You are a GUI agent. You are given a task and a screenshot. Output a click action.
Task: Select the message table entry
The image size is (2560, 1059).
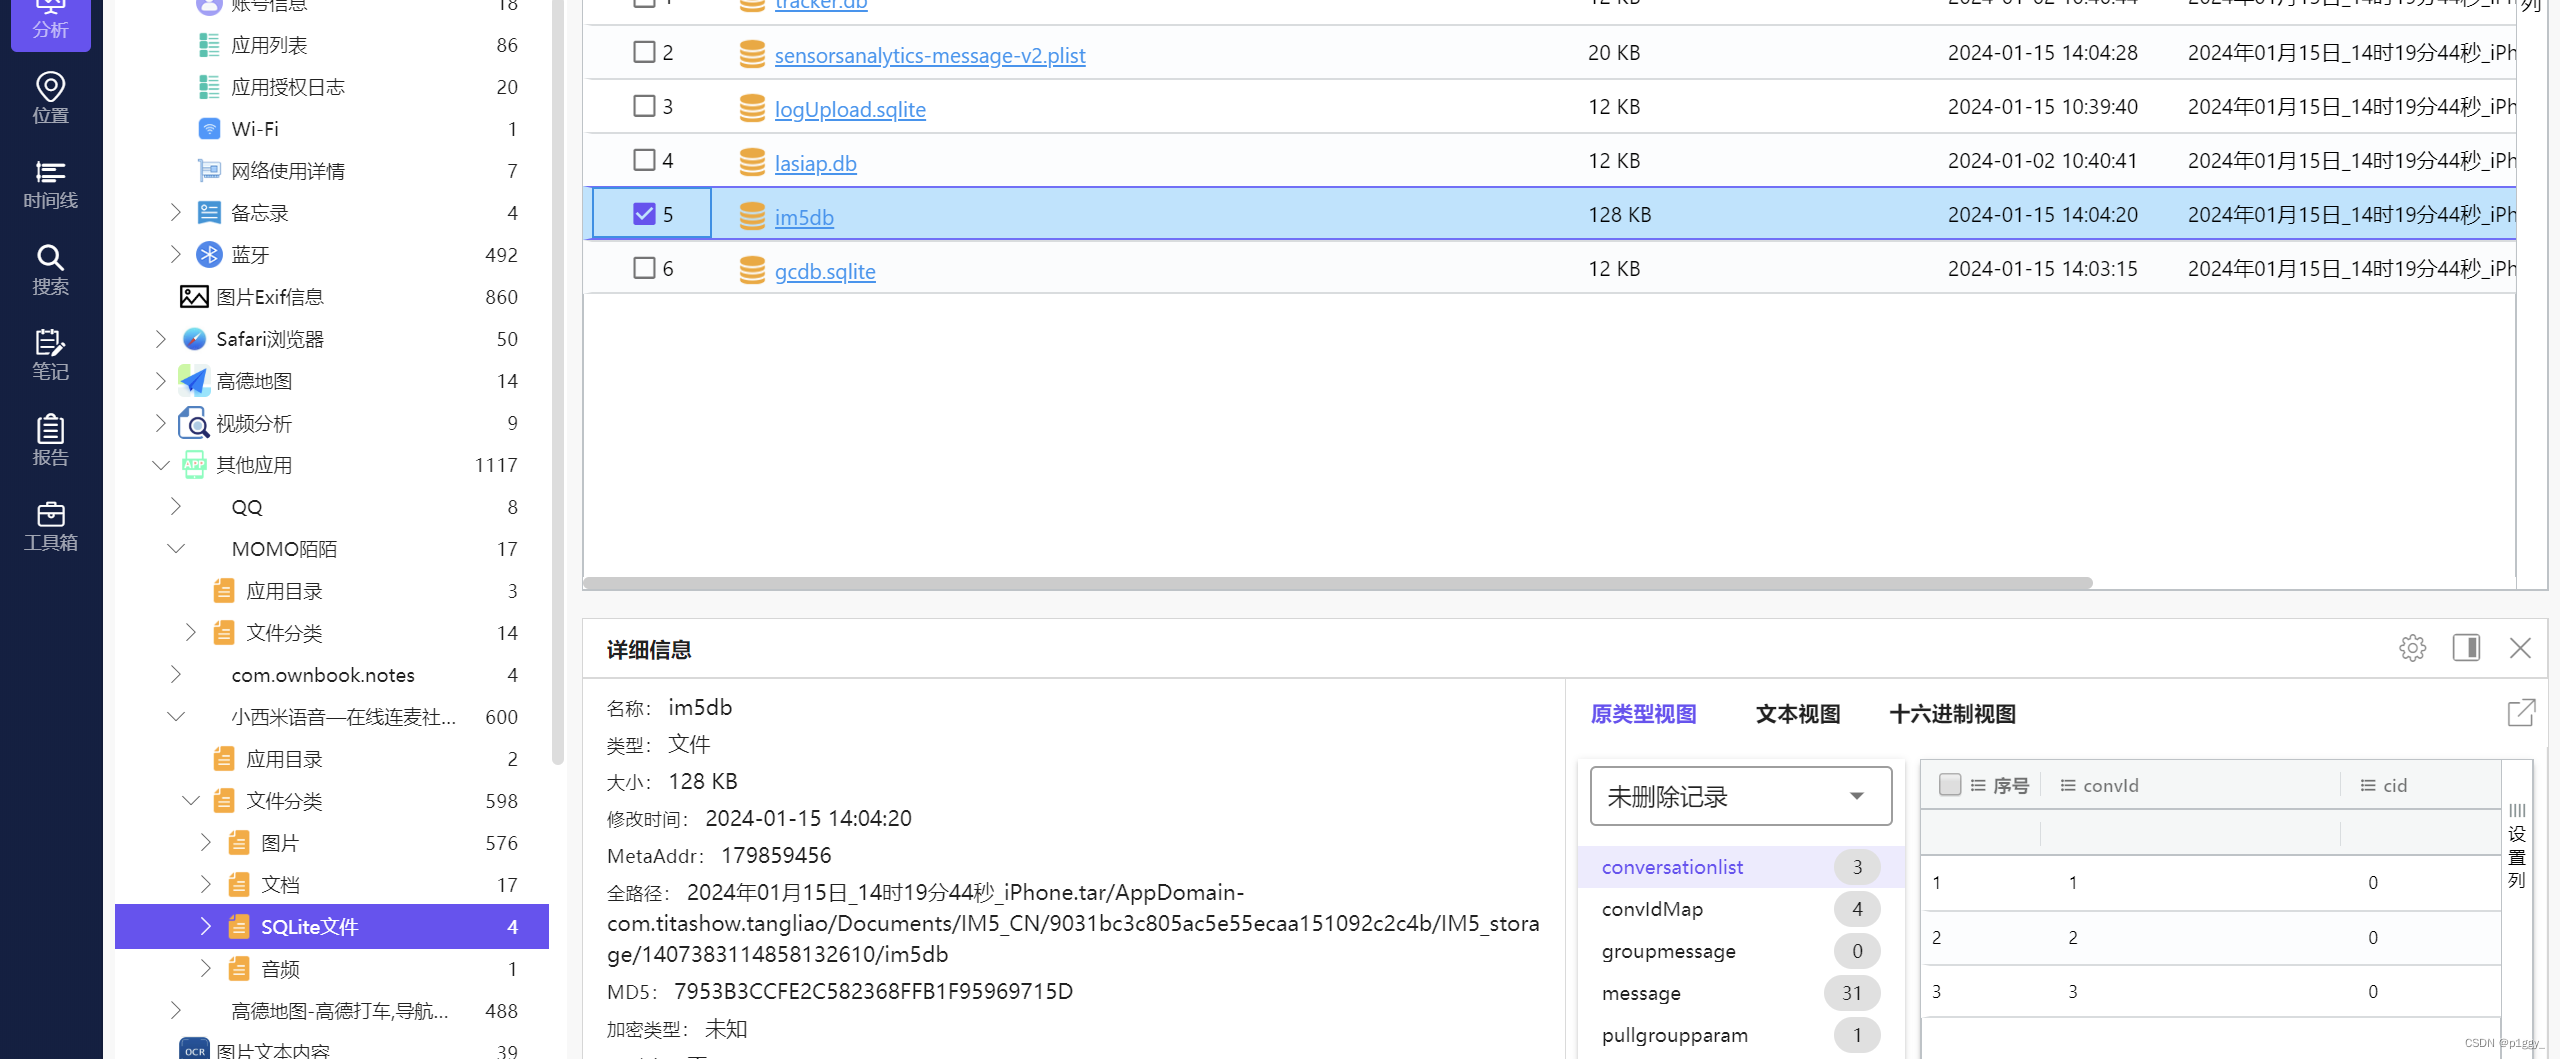click(x=1740, y=993)
